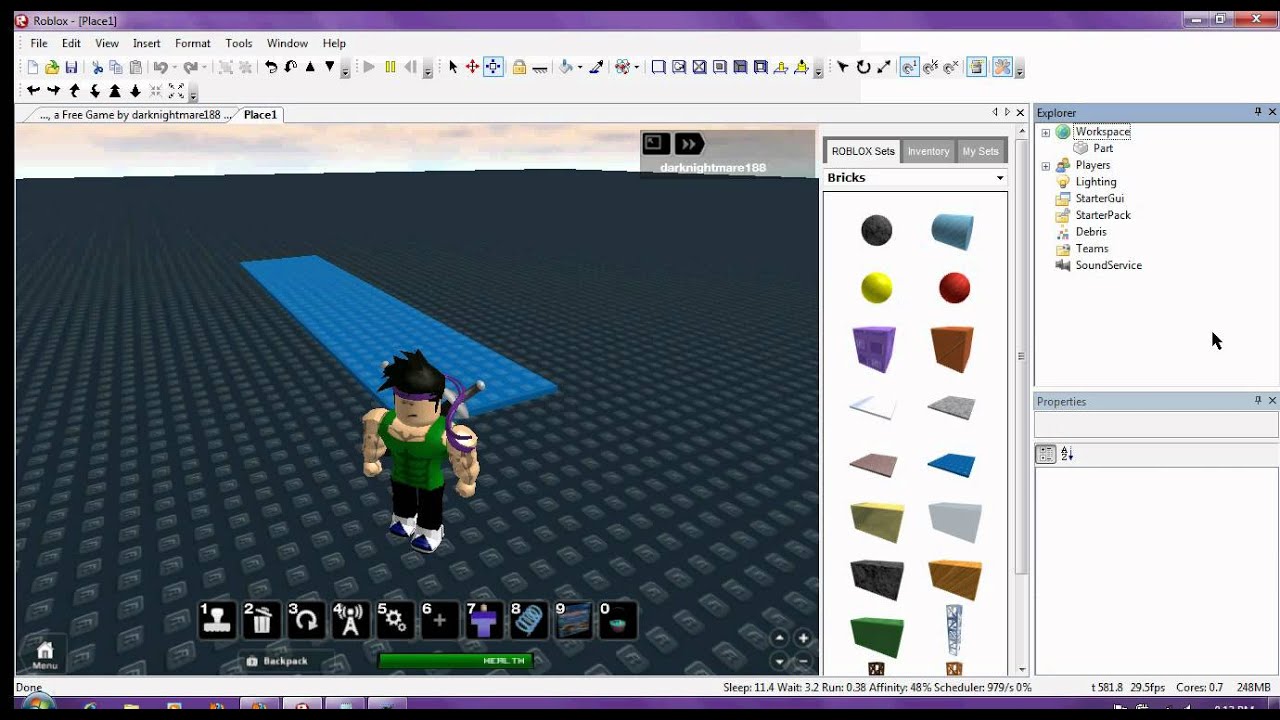Viewport: 1280px width, 720px height.
Task: Select the ROBLOX Sets tab
Action: point(863,151)
